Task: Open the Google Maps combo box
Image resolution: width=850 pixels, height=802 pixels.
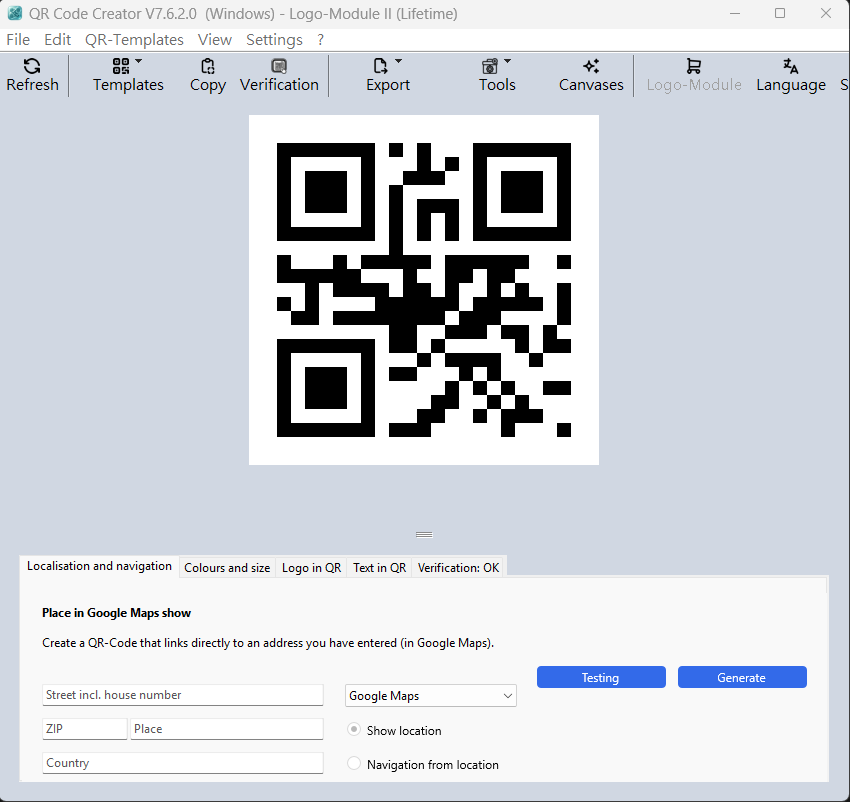Action: [x=430, y=696]
